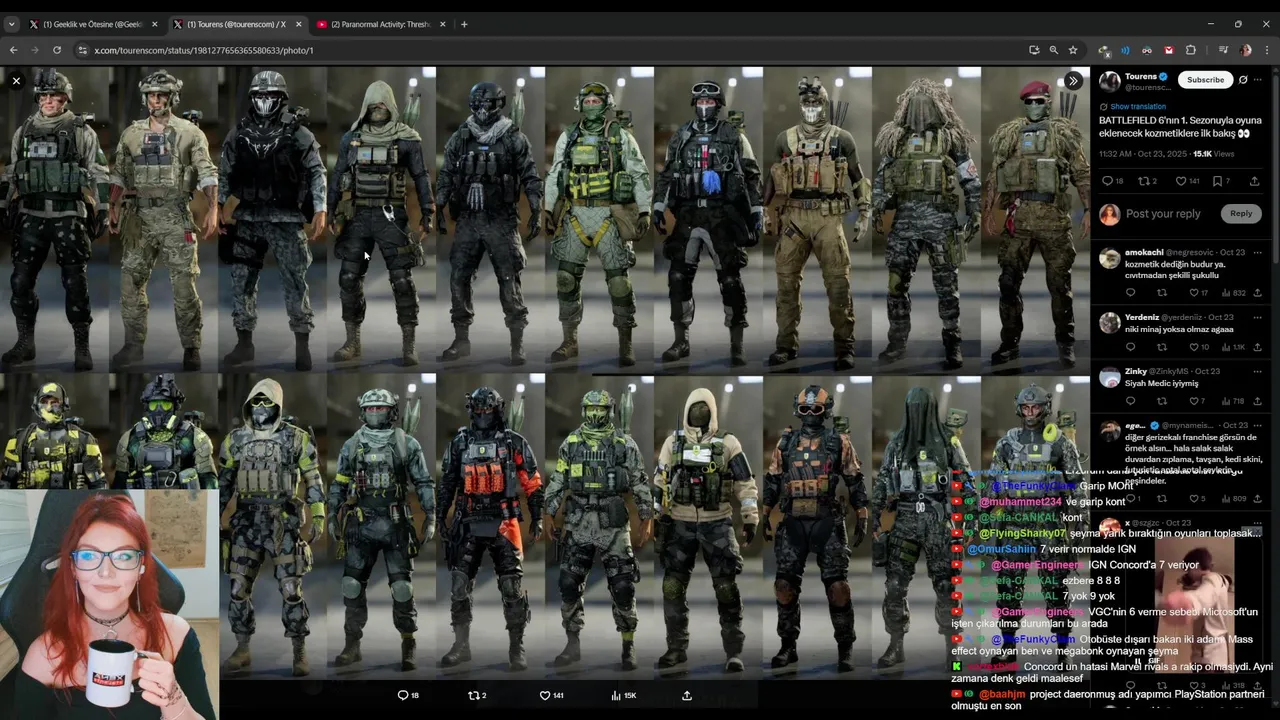
Task: Focus the x.com address bar URL
Action: 204,50
